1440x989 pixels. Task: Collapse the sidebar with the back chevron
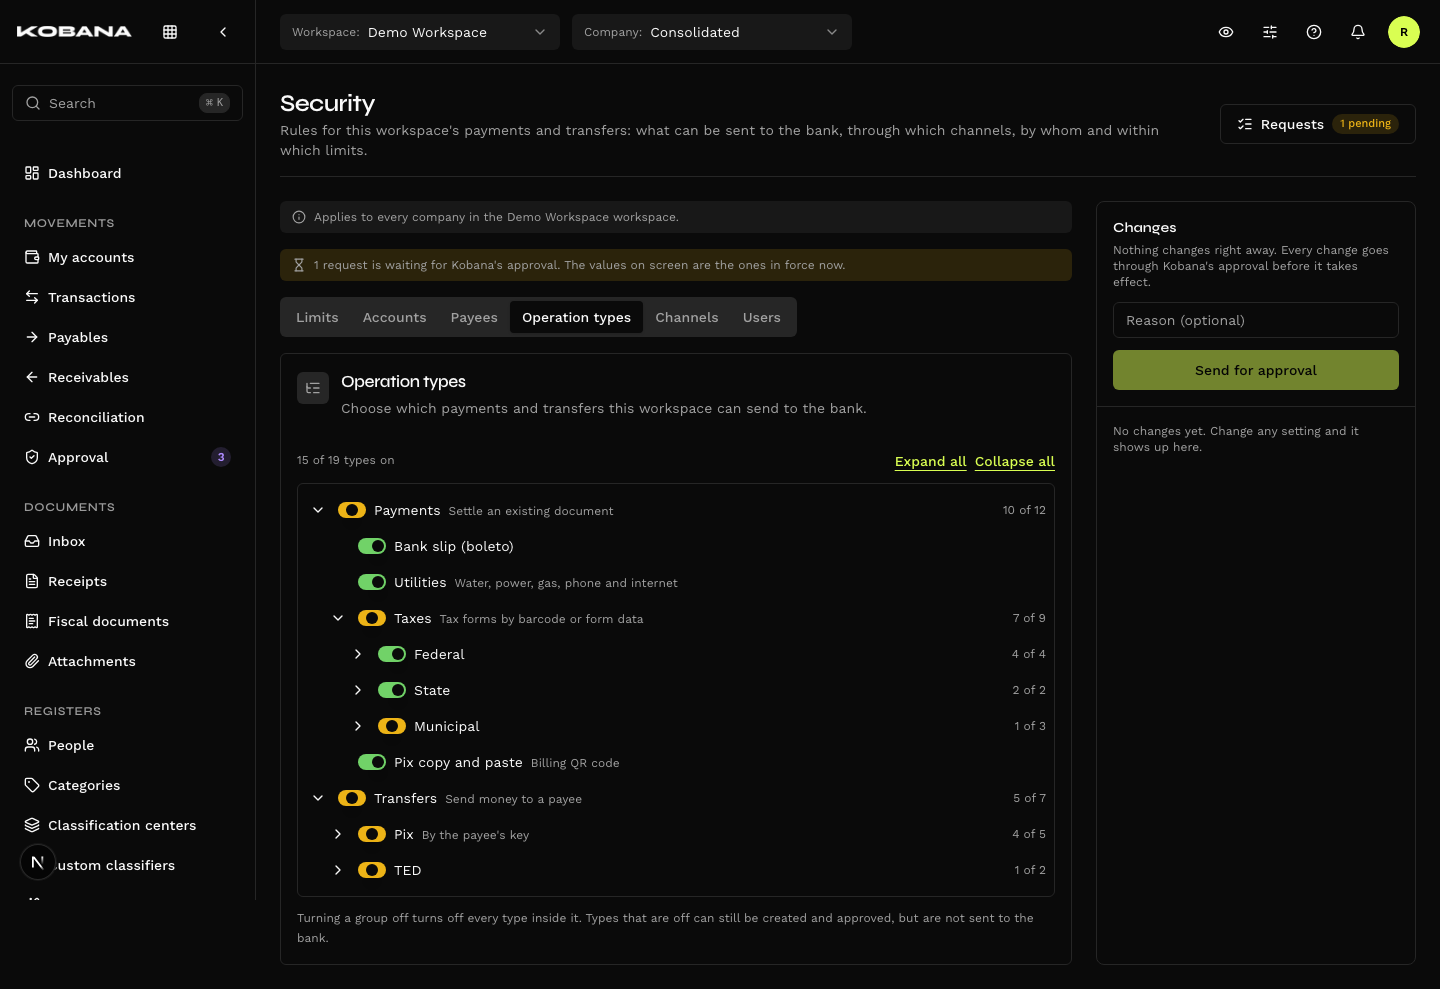click(x=223, y=32)
